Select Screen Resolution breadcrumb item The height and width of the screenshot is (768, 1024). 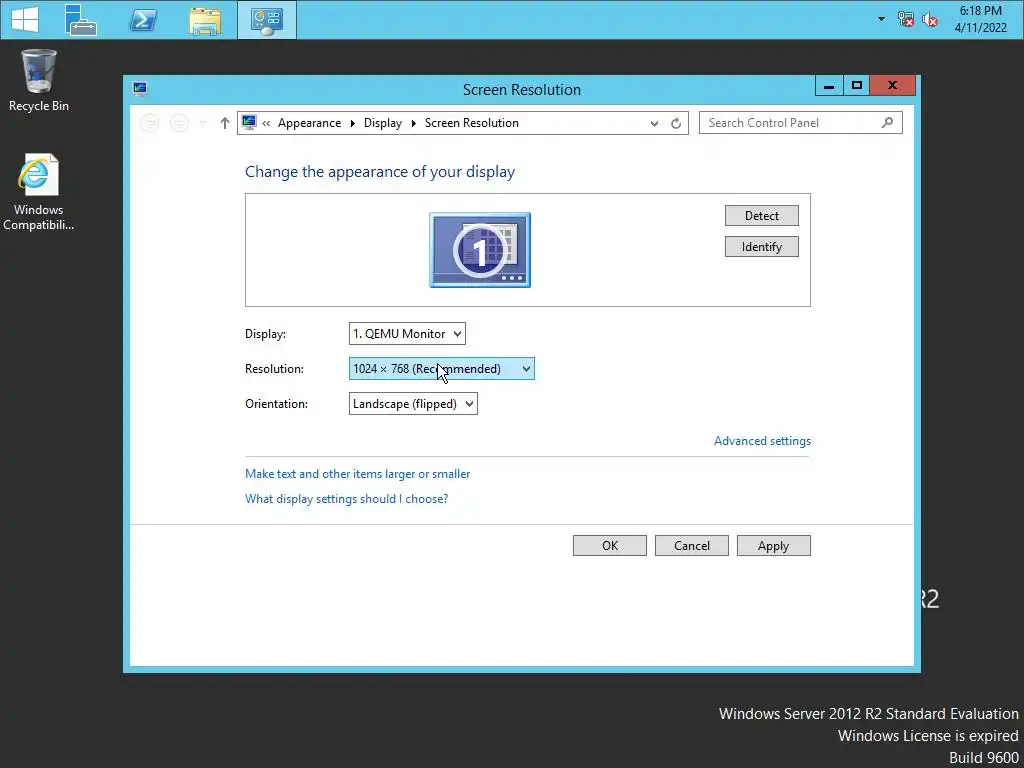(472, 123)
